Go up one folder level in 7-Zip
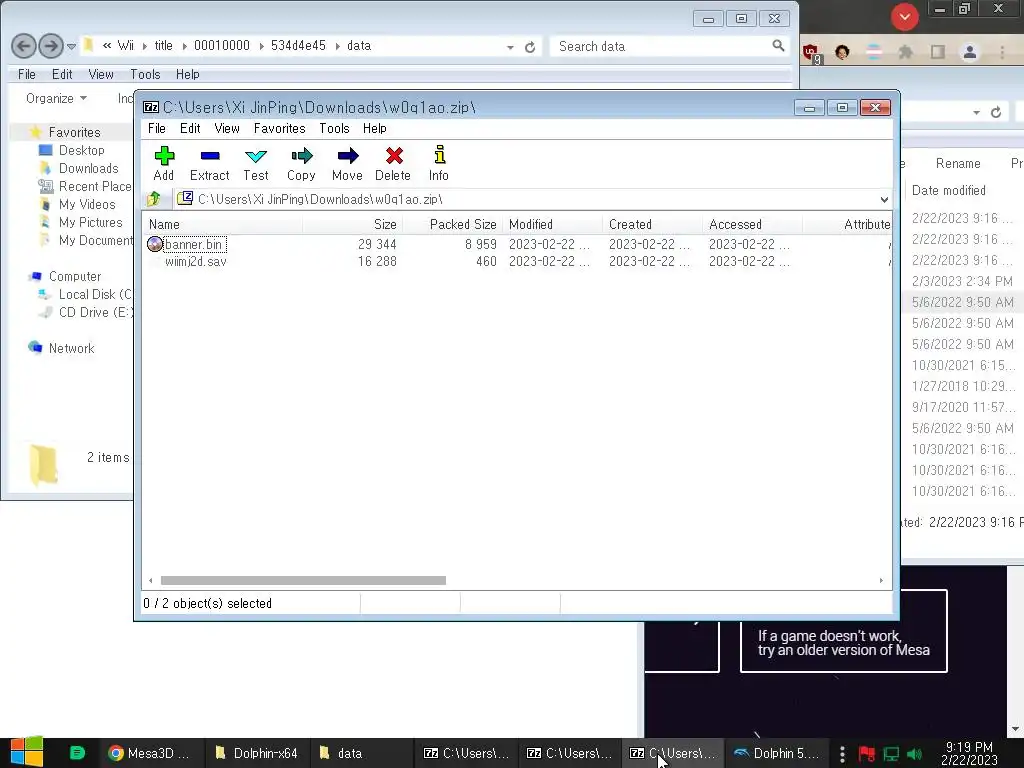1024x768 pixels. pyautogui.click(x=155, y=199)
